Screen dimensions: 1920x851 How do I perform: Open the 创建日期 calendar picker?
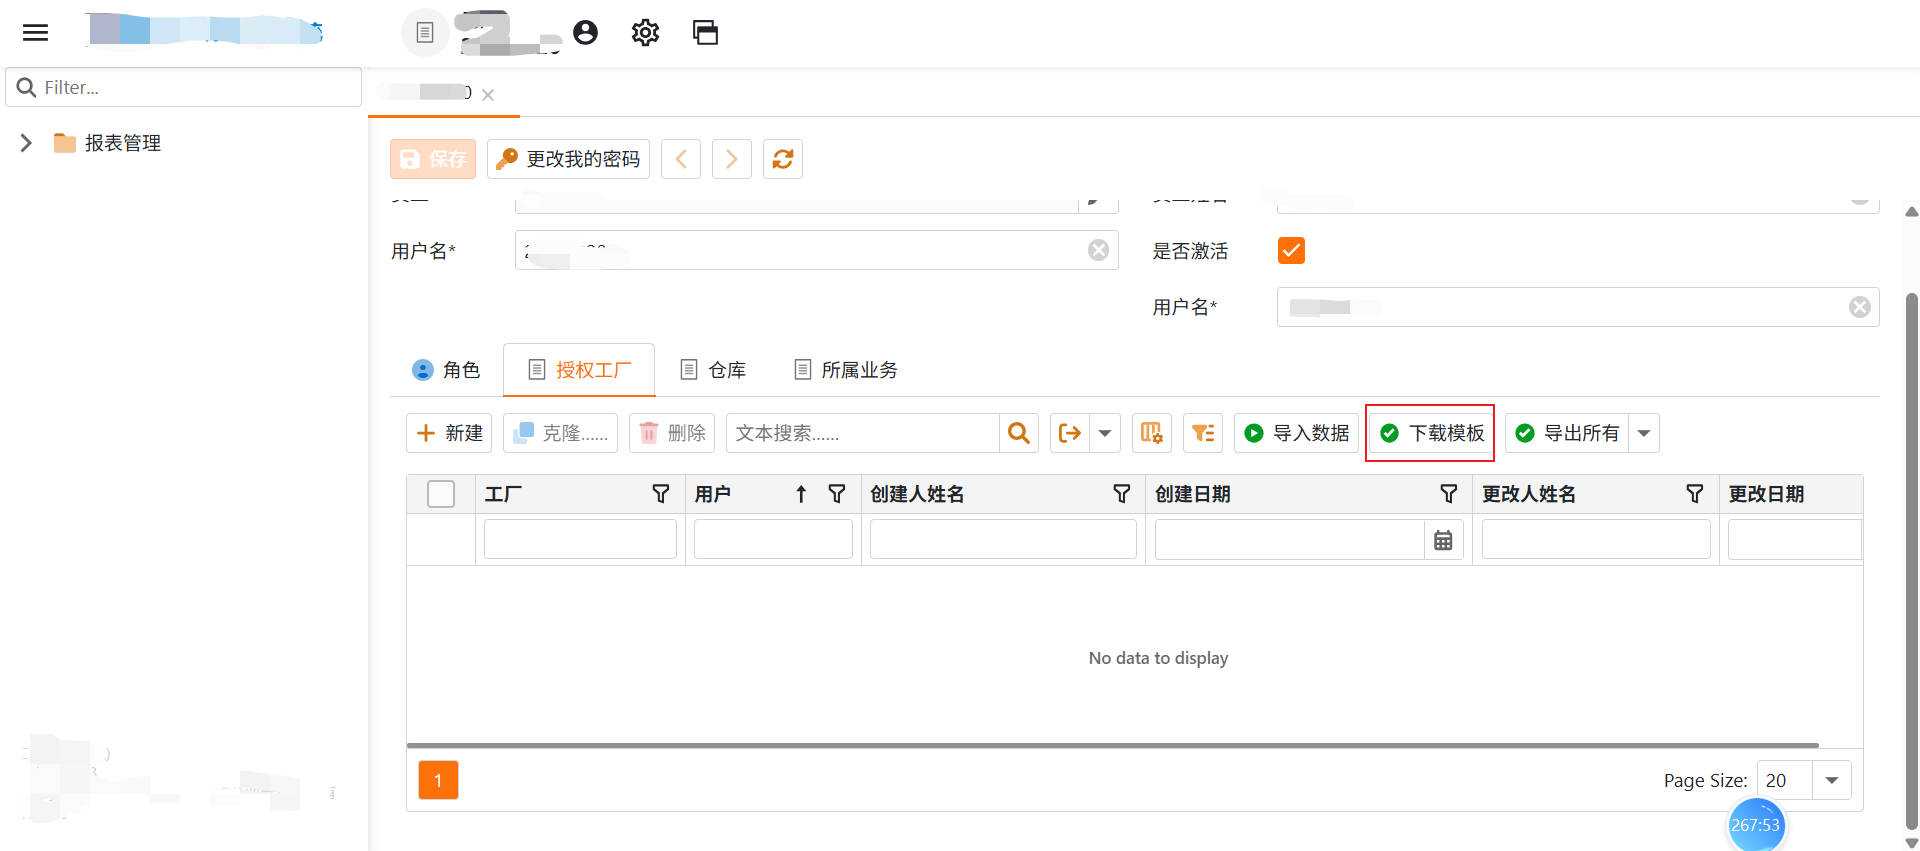(1443, 540)
